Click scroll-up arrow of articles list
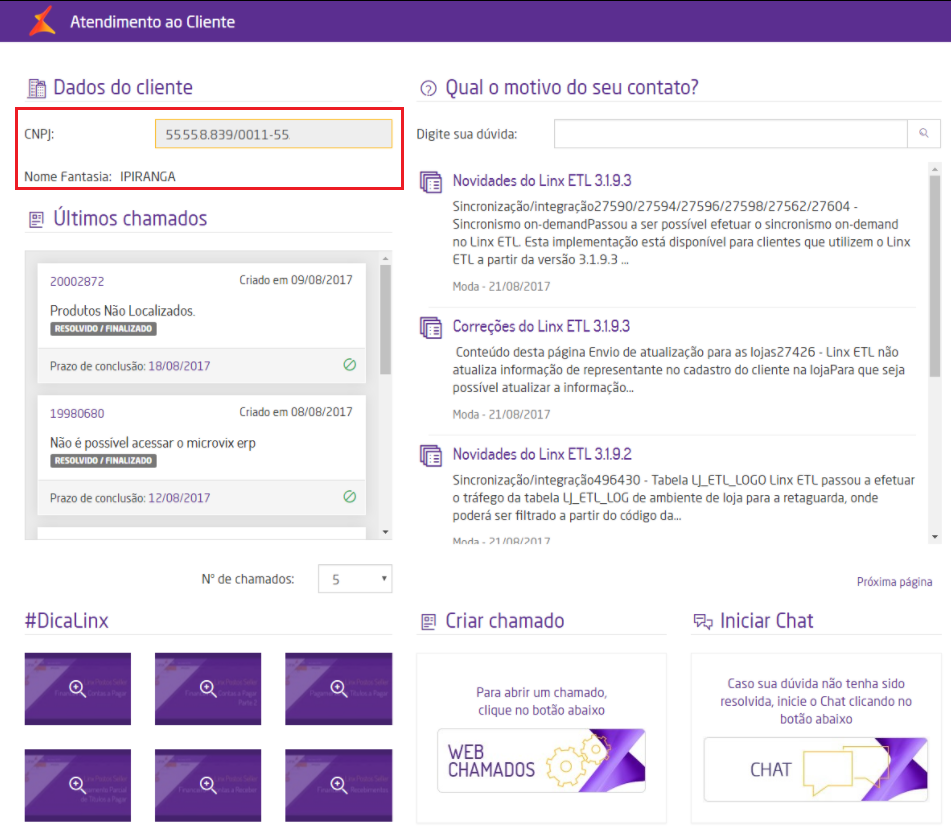 (935, 169)
